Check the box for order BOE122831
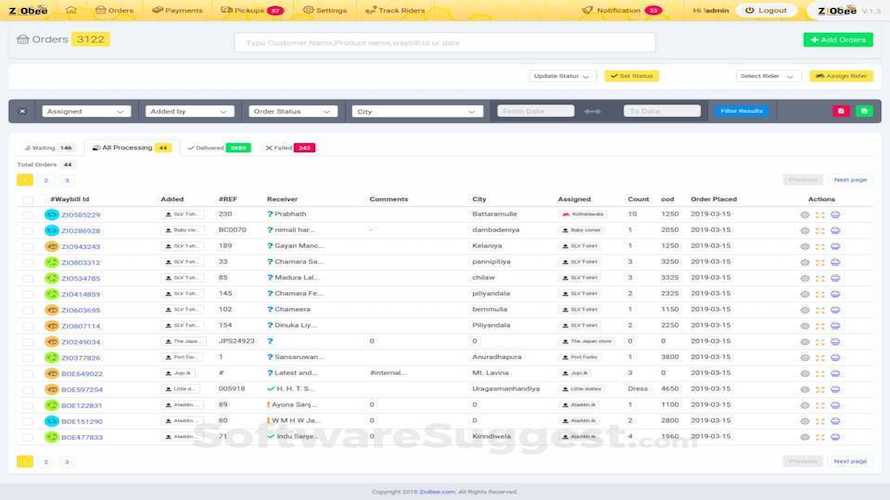Screen dimensions: 890x500 [27, 406]
